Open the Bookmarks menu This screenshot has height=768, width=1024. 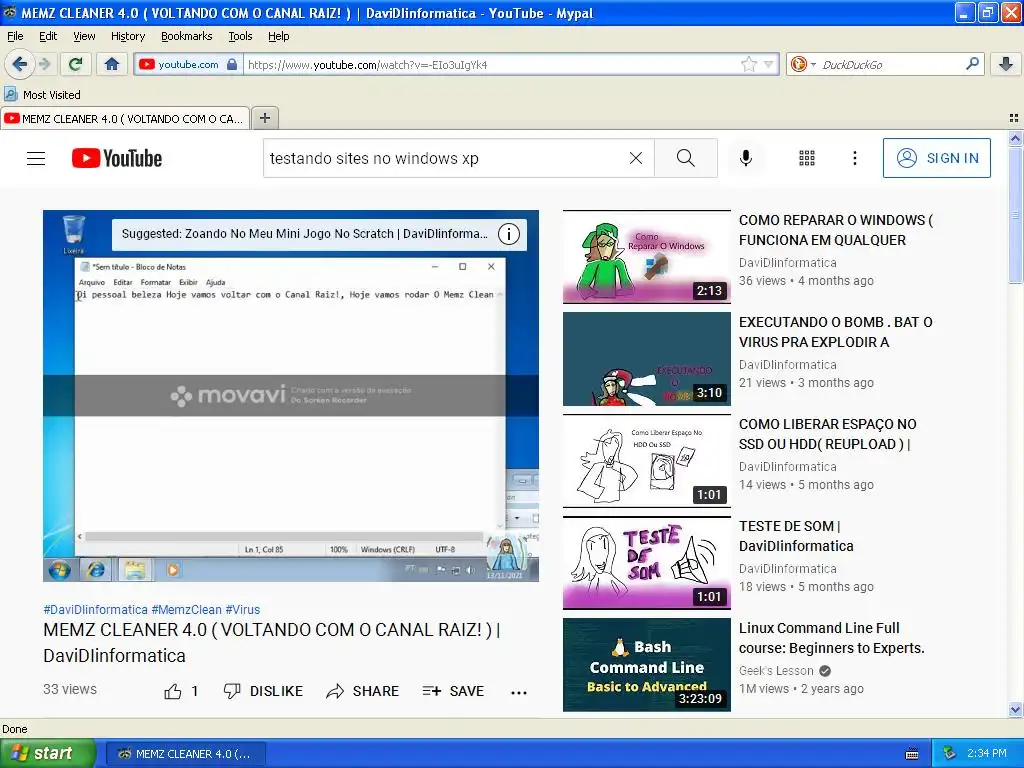coord(187,36)
